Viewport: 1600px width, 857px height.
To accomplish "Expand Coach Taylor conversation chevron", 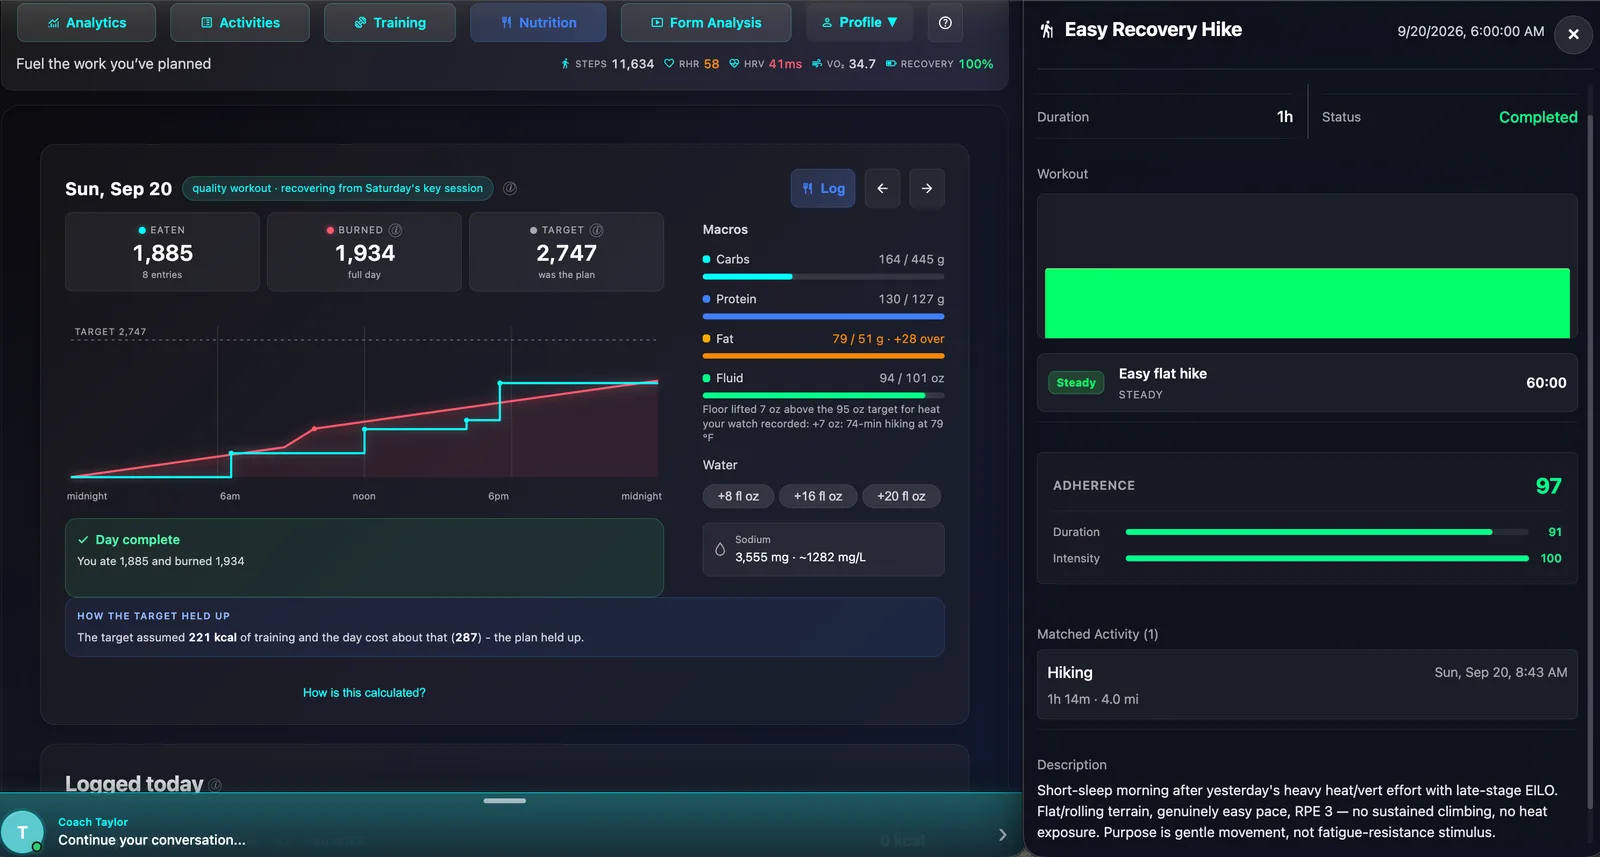I will click(x=1002, y=834).
